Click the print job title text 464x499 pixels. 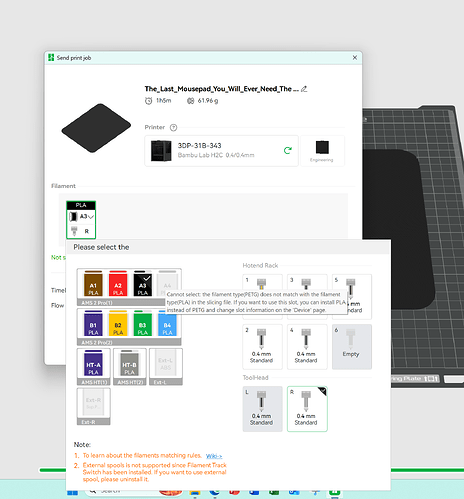(x=221, y=89)
